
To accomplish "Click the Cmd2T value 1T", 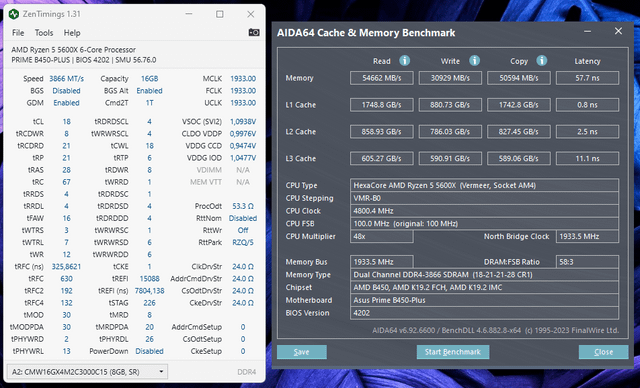I will [x=149, y=103].
